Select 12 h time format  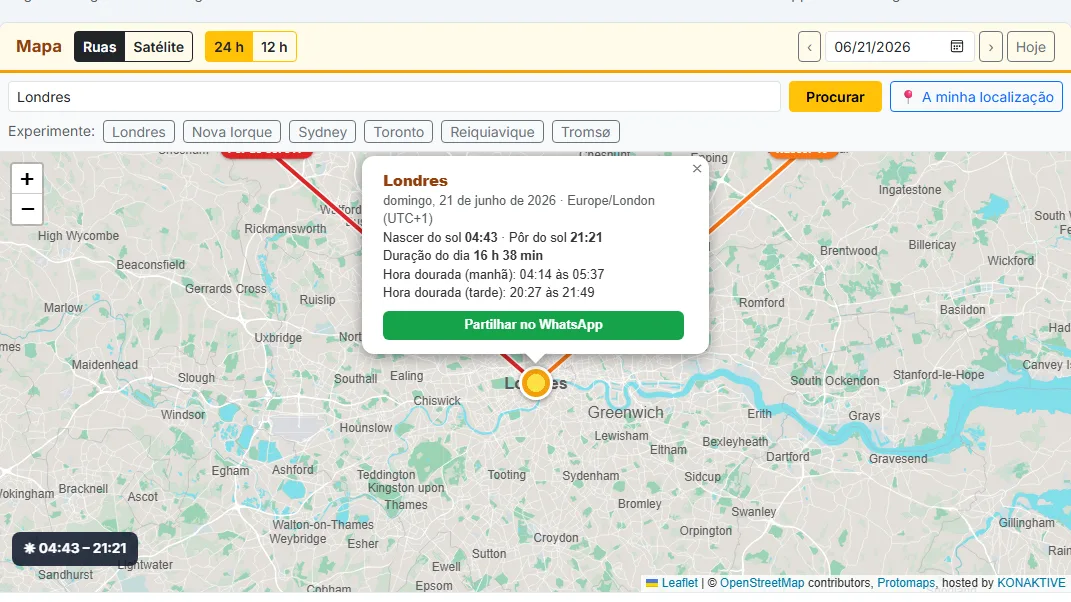point(274,47)
